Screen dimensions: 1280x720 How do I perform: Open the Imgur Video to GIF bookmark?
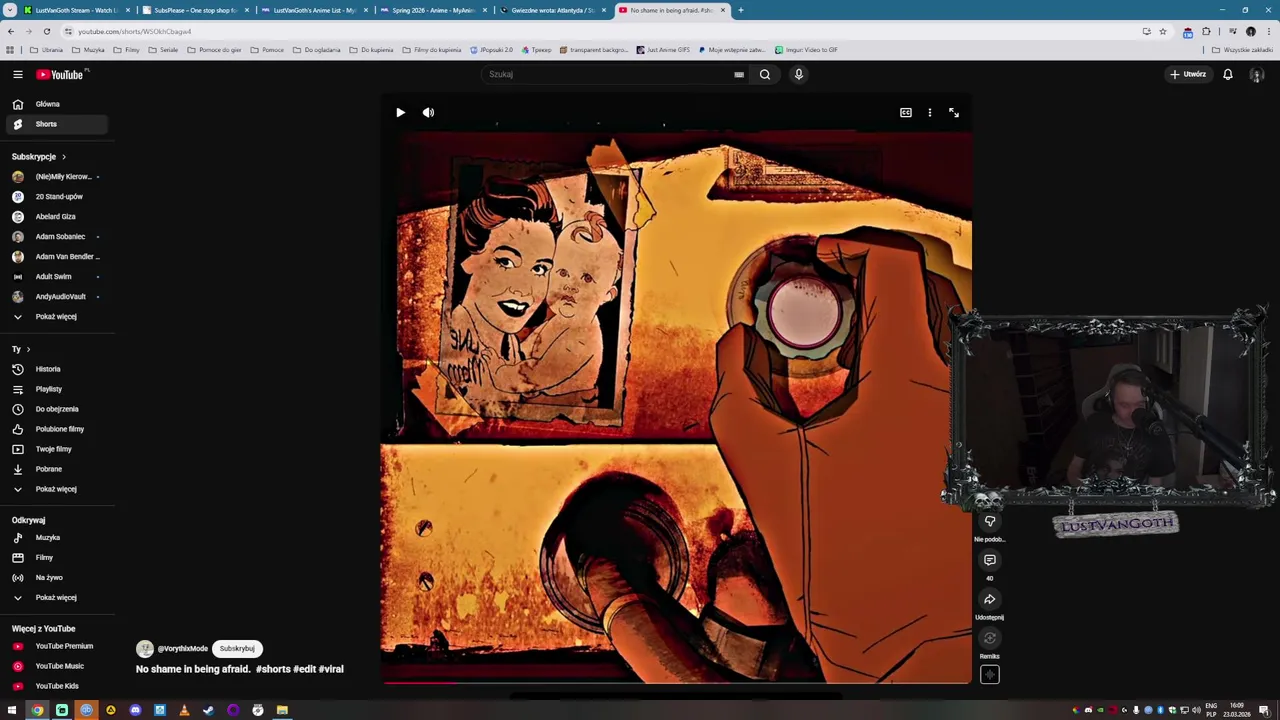click(x=805, y=50)
